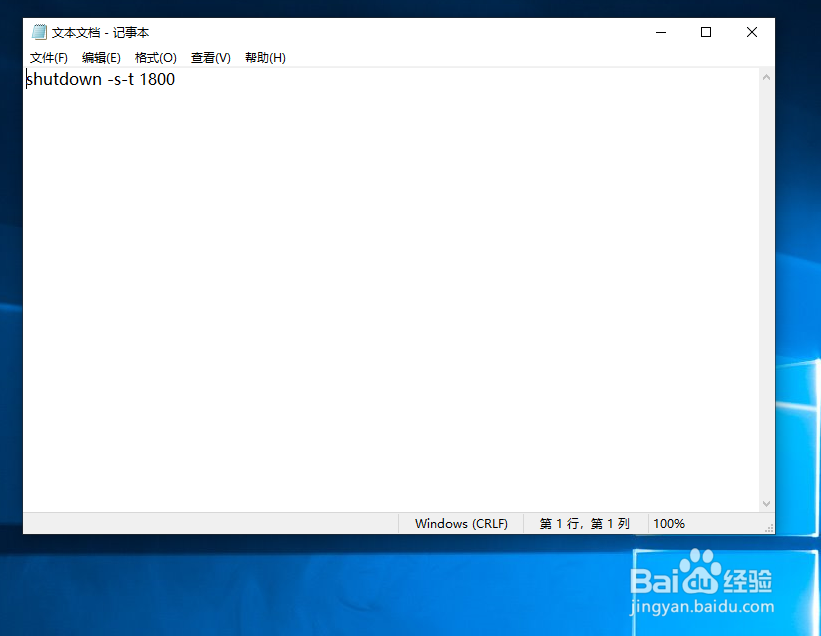
Task: Click the minimize button of Notepad
Action: coord(660,31)
